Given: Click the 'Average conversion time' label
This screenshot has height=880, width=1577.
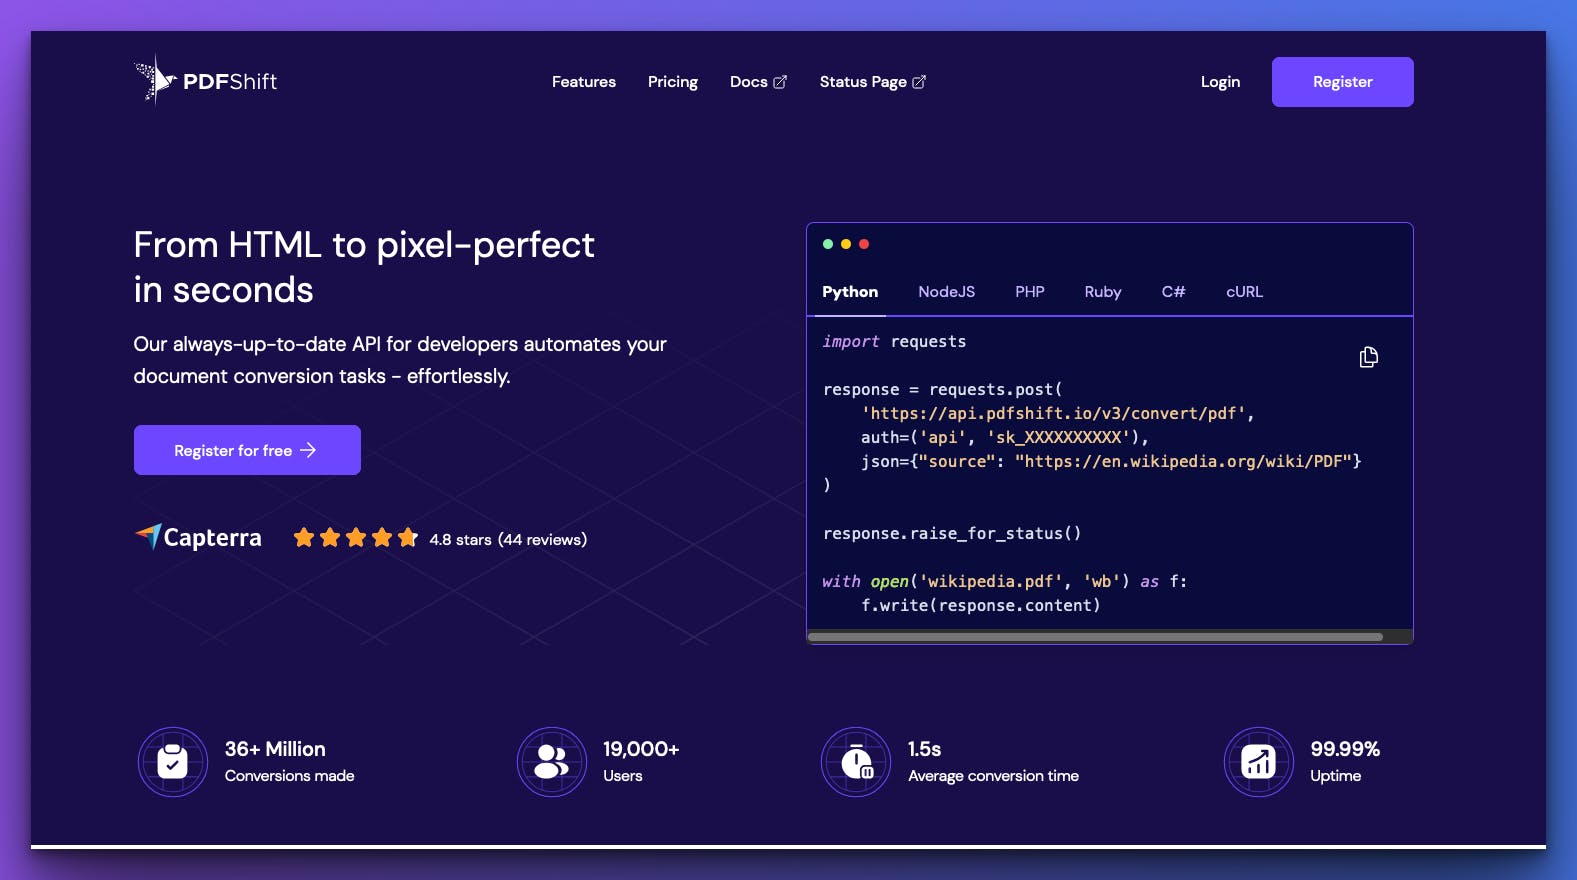Looking at the screenshot, I should (x=993, y=776).
